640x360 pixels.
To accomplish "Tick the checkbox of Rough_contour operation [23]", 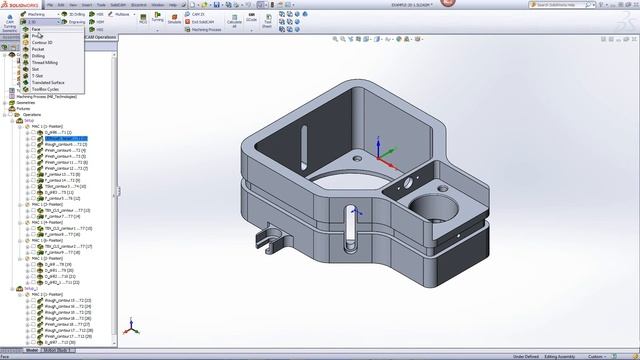I will tap(33, 300).
